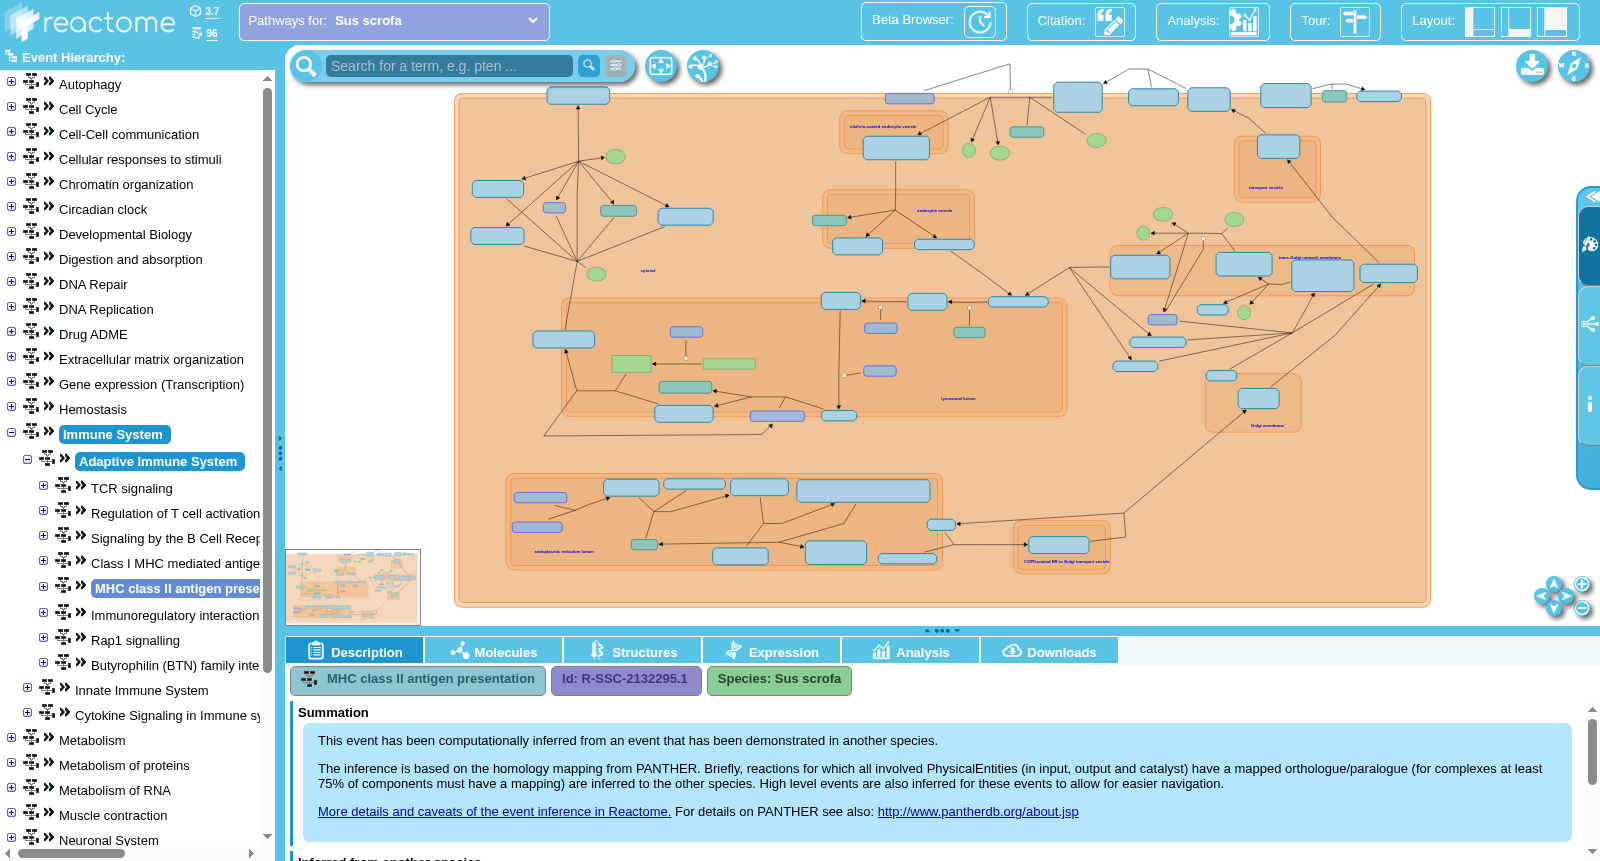Pan the diagram up arrow
1600x861 pixels.
coord(1554,583)
